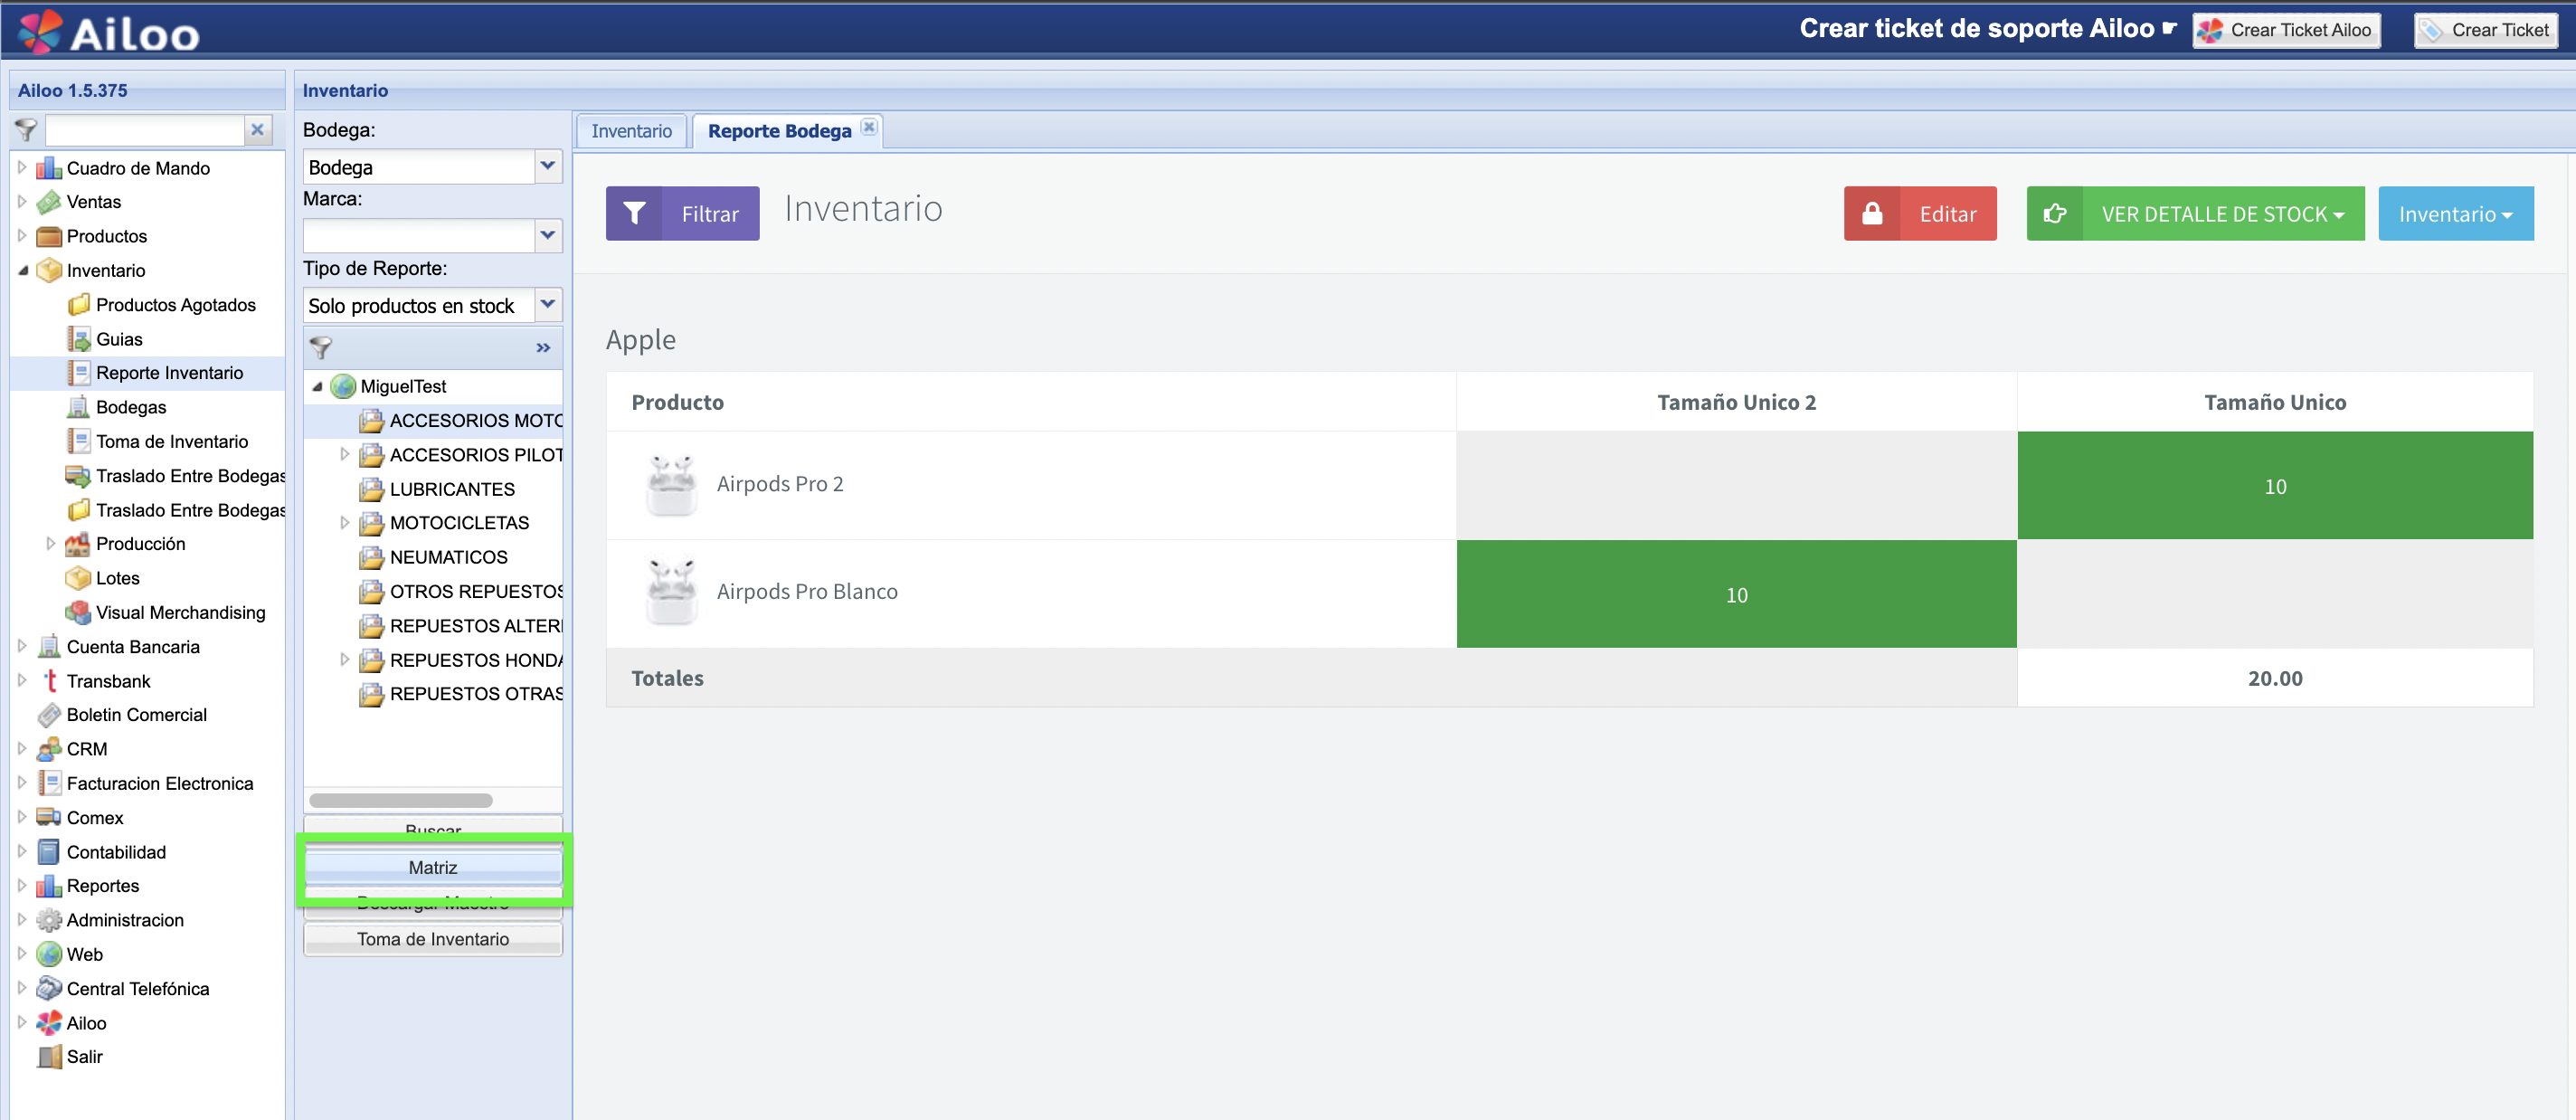Click the Salir door icon
The height and width of the screenshot is (1120, 2576).
tap(48, 1056)
